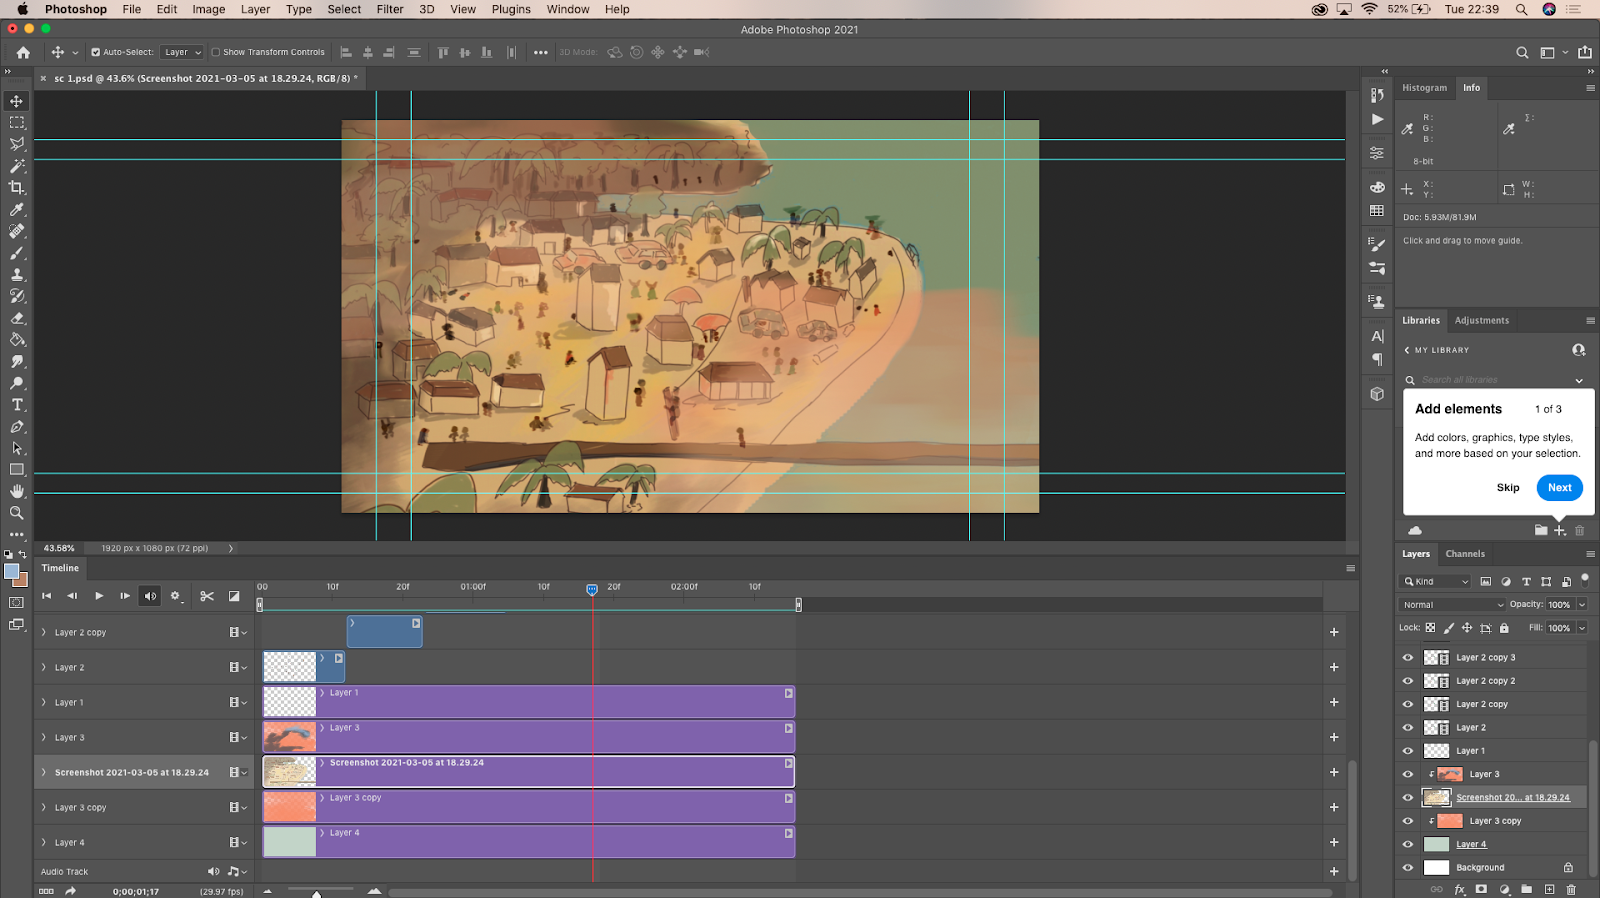The height and width of the screenshot is (898, 1600).
Task: Toggle the Auto-Select checkbox
Action: click(96, 52)
